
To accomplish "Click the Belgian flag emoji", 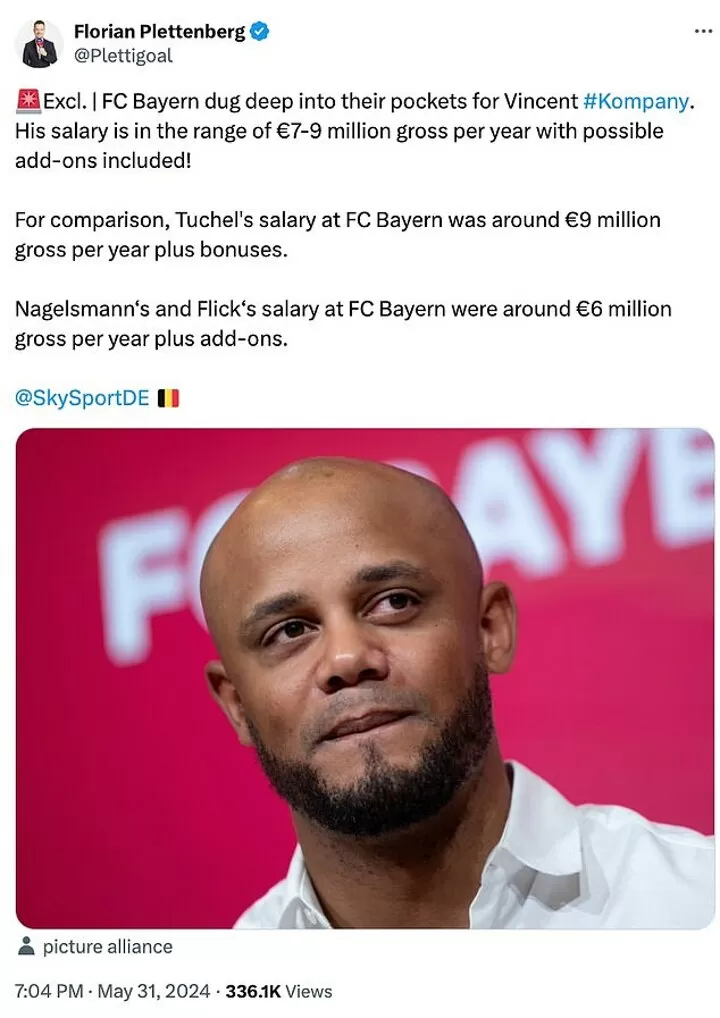I will pos(168,398).
